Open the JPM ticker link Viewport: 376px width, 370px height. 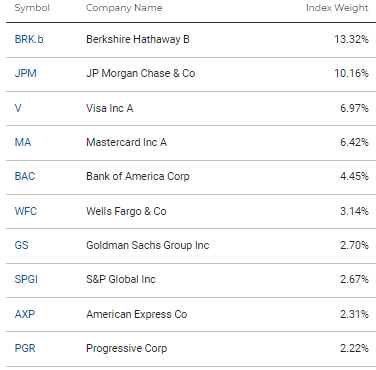point(26,73)
